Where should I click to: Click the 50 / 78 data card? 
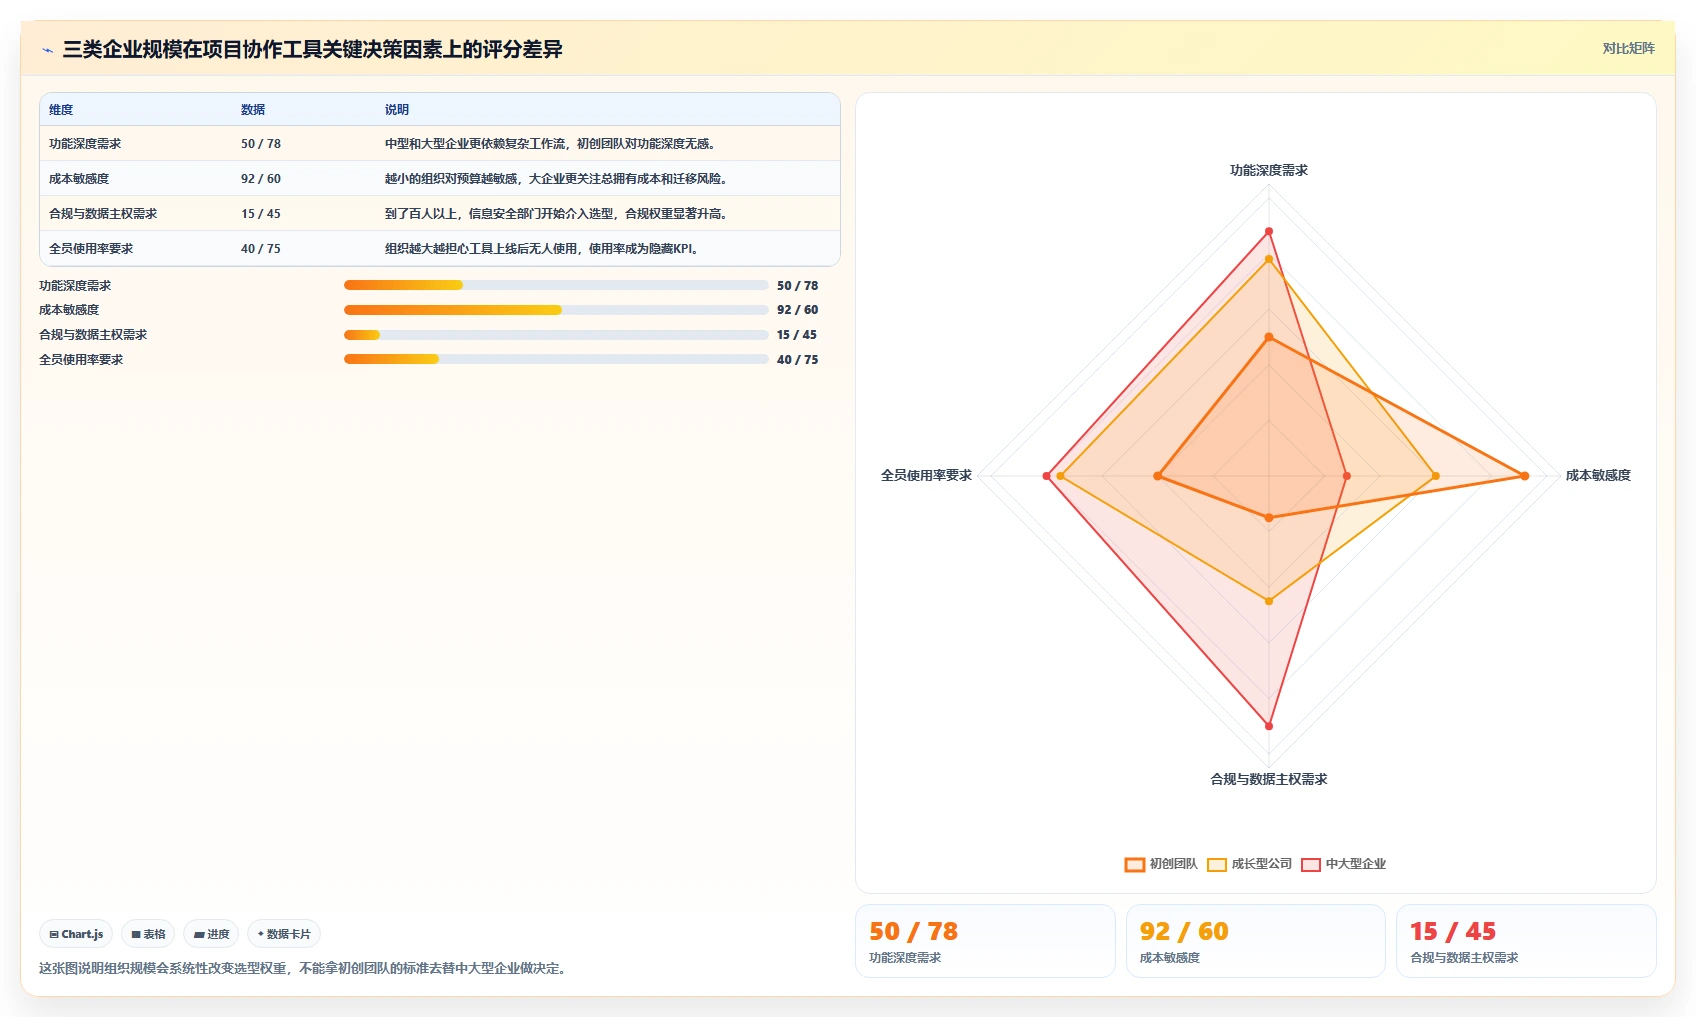click(x=985, y=941)
